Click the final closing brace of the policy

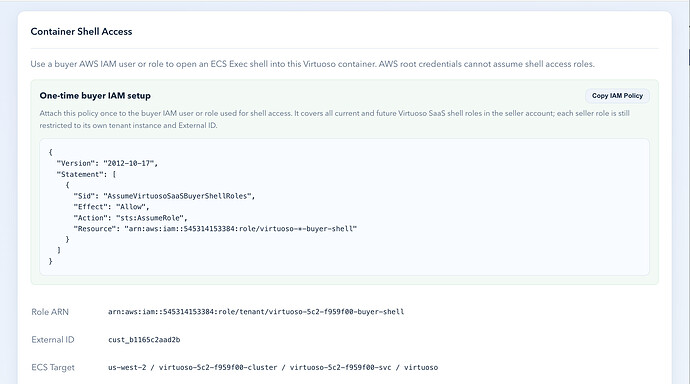point(51,261)
